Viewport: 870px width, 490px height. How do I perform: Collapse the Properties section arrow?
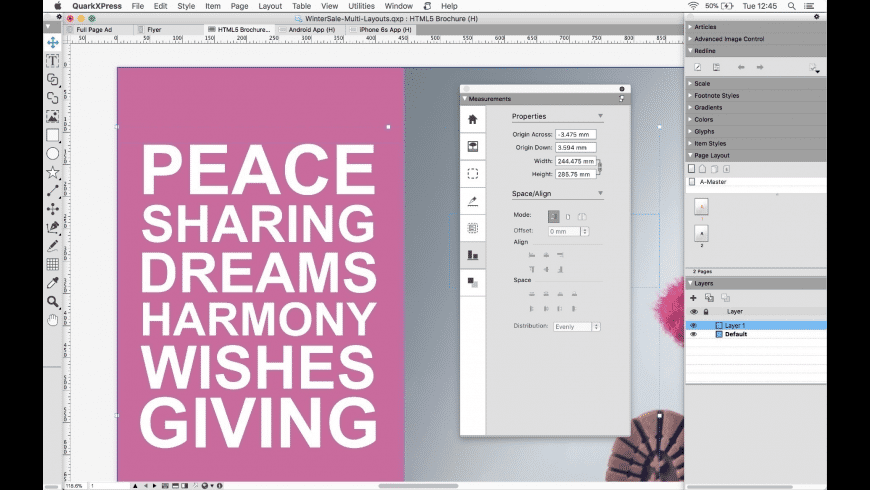[600, 116]
